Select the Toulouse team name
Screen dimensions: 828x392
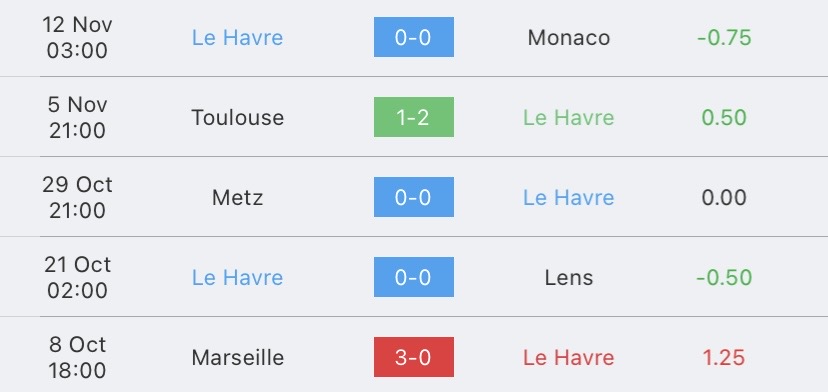pos(238,117)
